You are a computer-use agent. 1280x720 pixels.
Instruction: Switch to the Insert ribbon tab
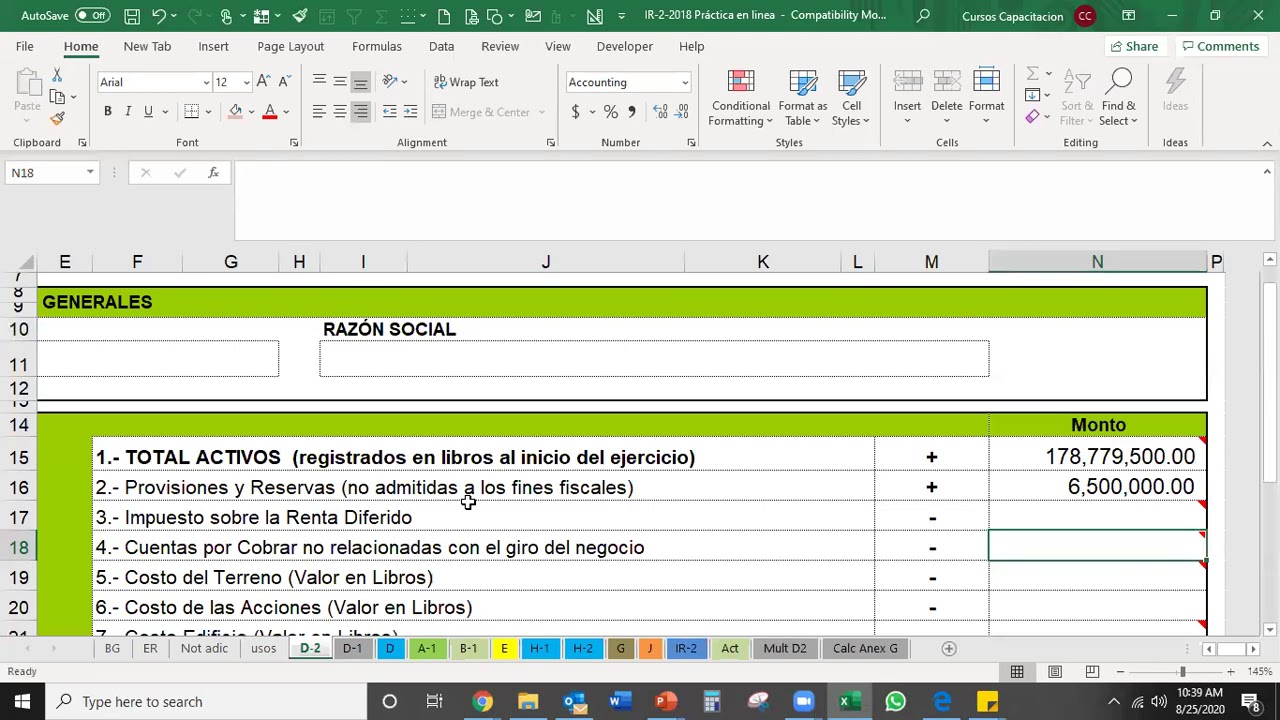coord(213,46)
